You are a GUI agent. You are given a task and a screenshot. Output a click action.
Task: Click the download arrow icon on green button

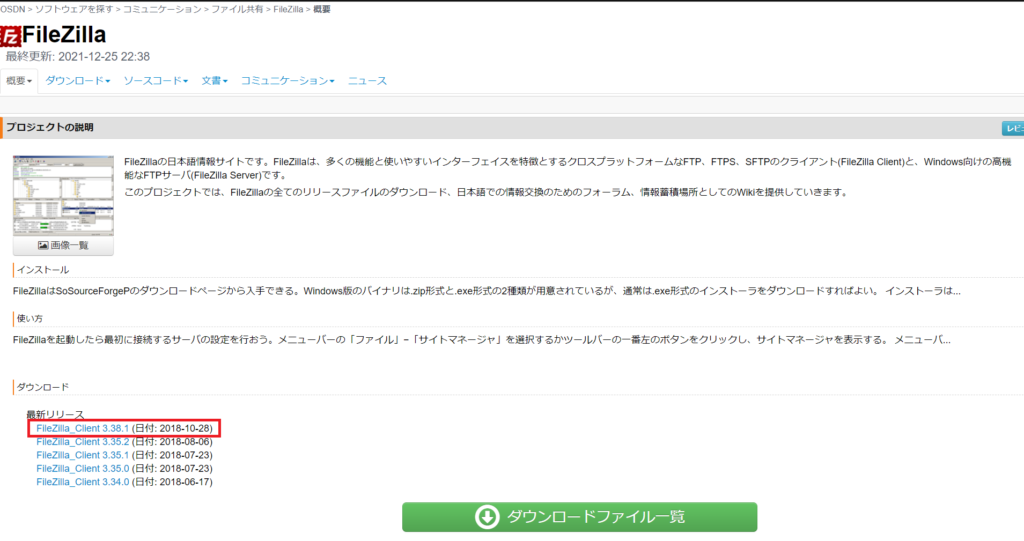487,517
